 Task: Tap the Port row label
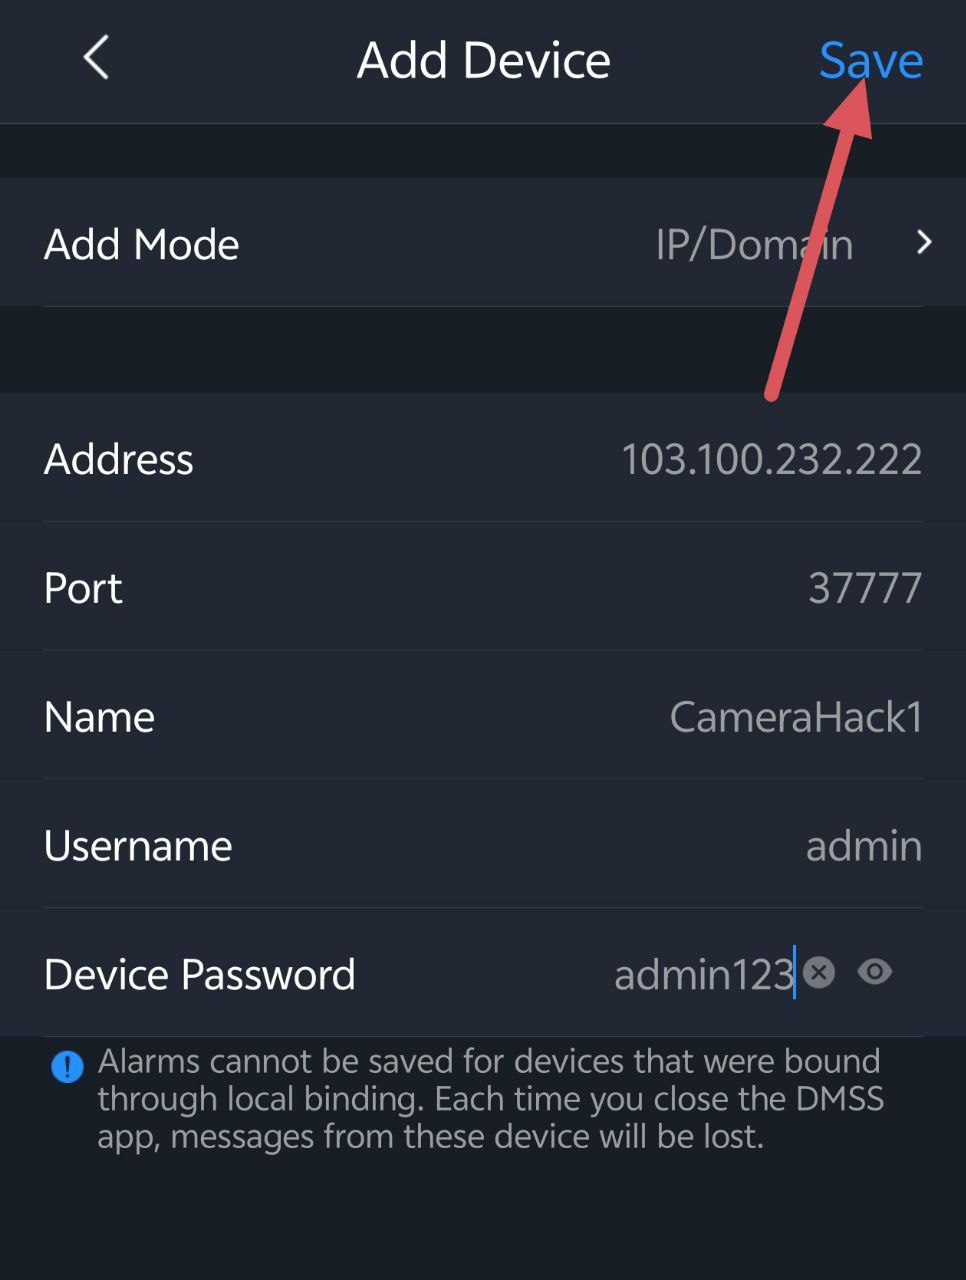(x=83, y=588)
